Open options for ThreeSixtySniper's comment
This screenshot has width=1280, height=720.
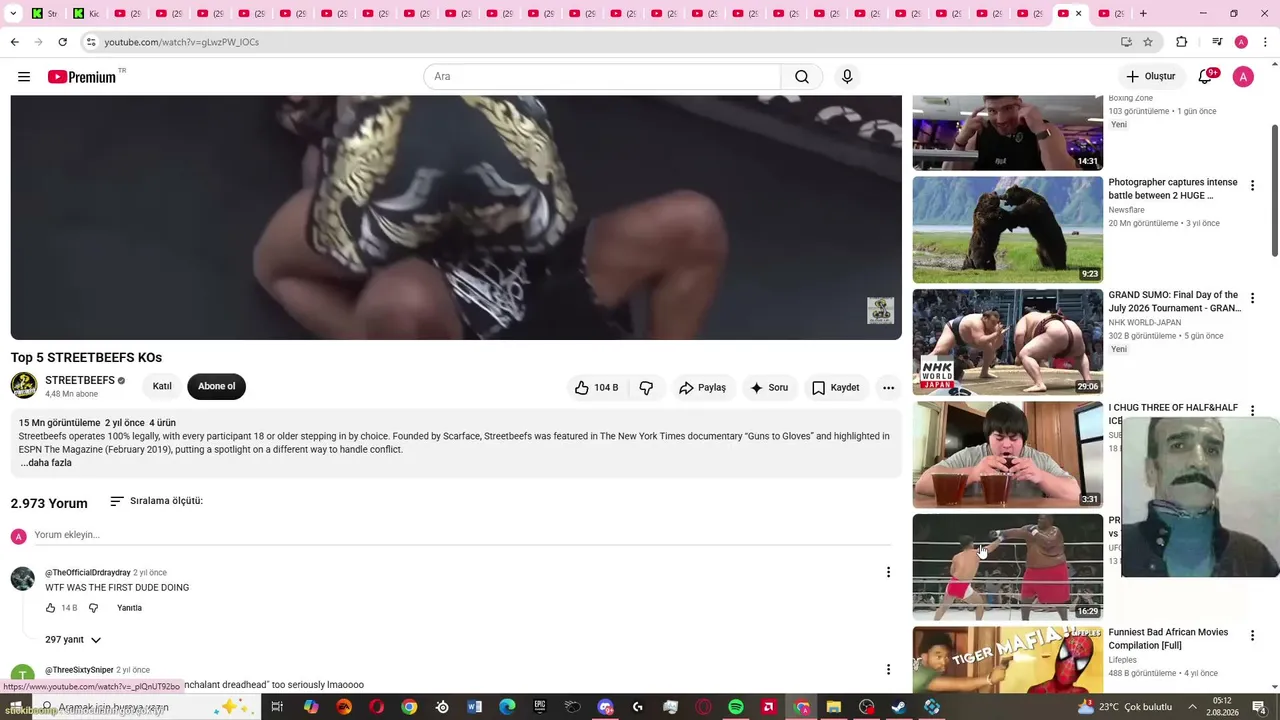pos(888,670)
